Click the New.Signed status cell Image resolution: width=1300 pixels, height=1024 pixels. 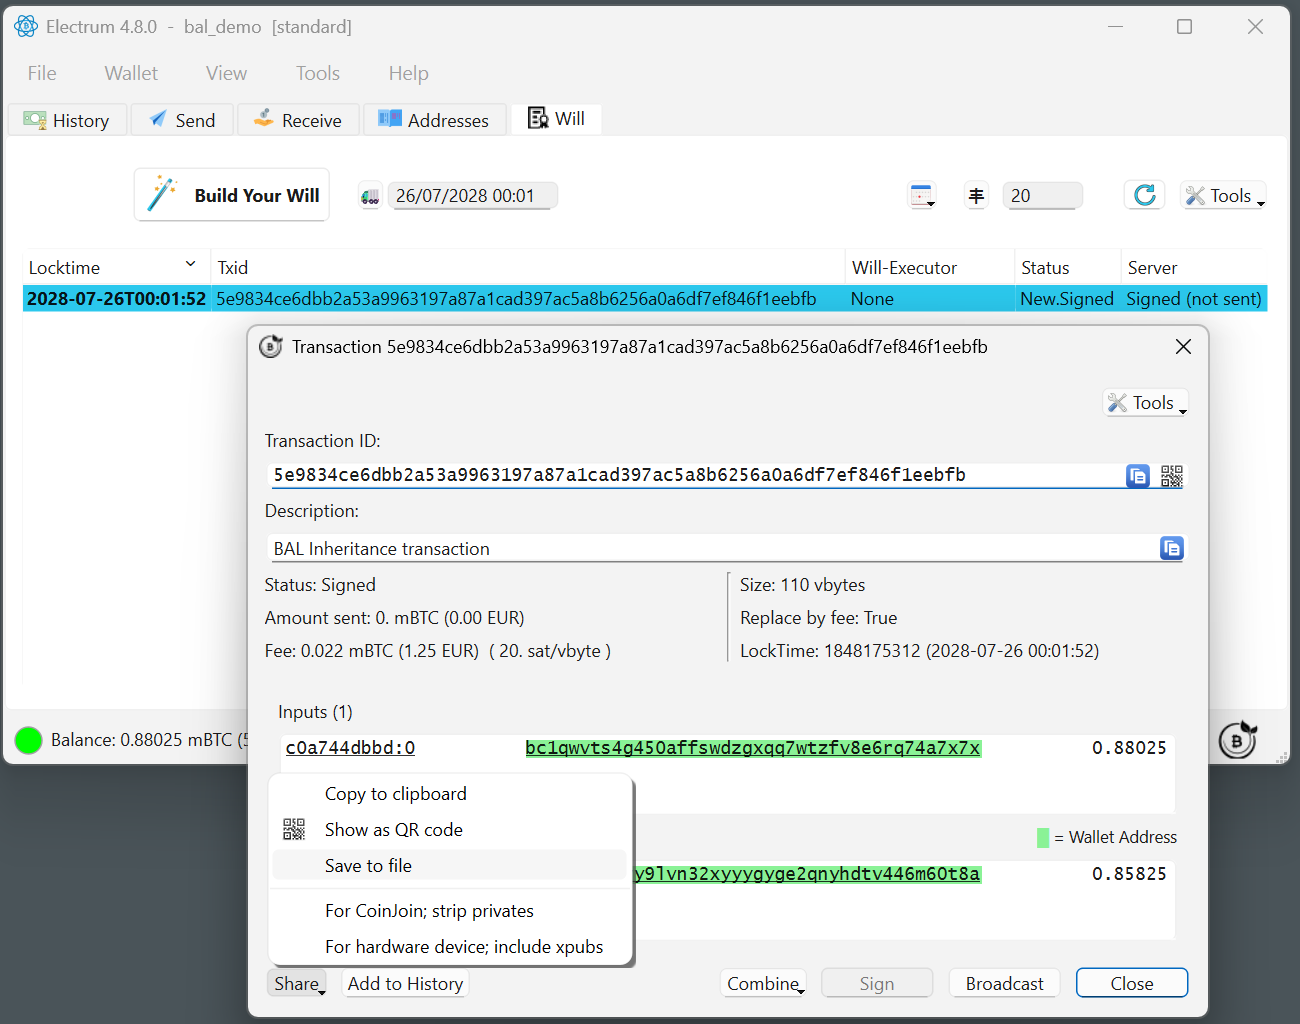pyautogui.click(x=1067, y=299)
